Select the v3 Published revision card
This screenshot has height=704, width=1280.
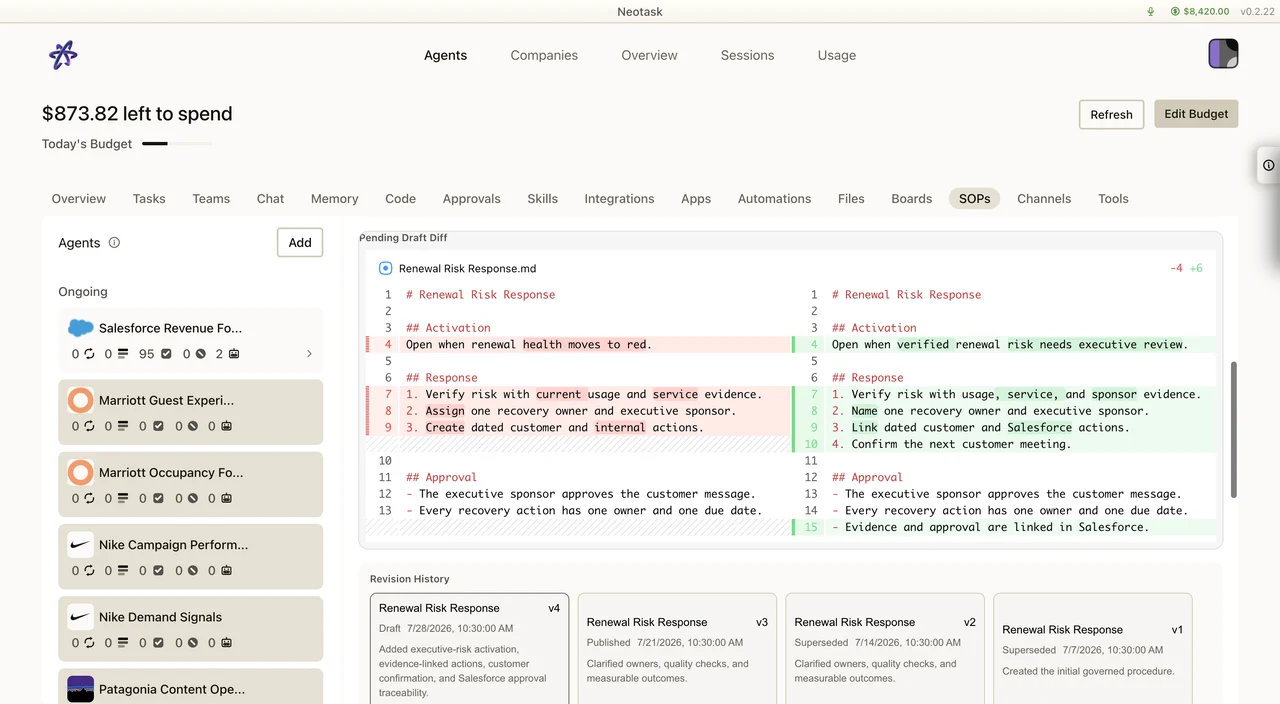(677, 649)
